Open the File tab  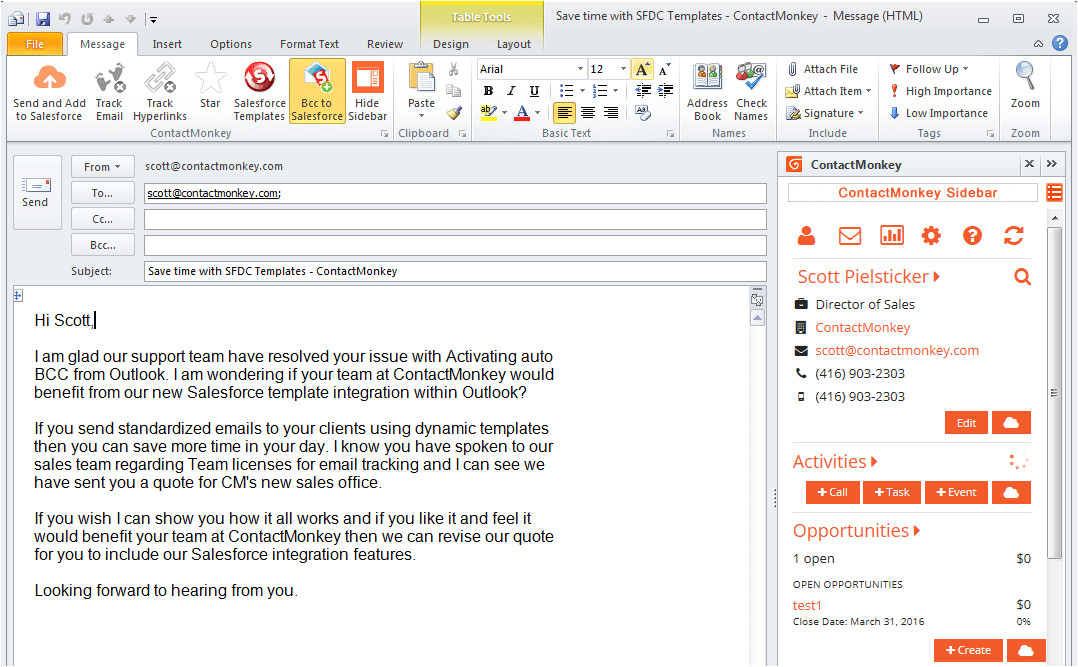35,44
